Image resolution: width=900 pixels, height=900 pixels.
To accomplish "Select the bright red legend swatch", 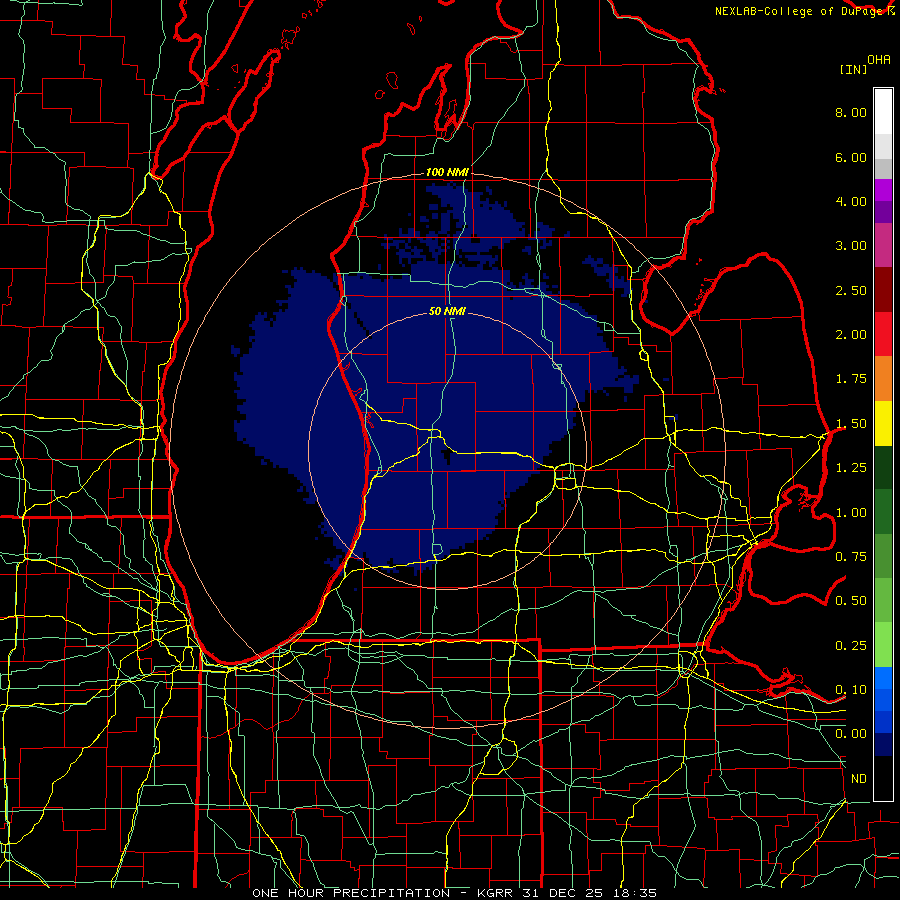I will [883, 334].
